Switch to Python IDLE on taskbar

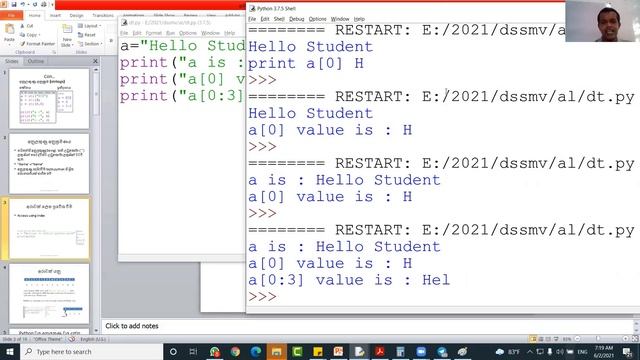click(x=359, y=351)
